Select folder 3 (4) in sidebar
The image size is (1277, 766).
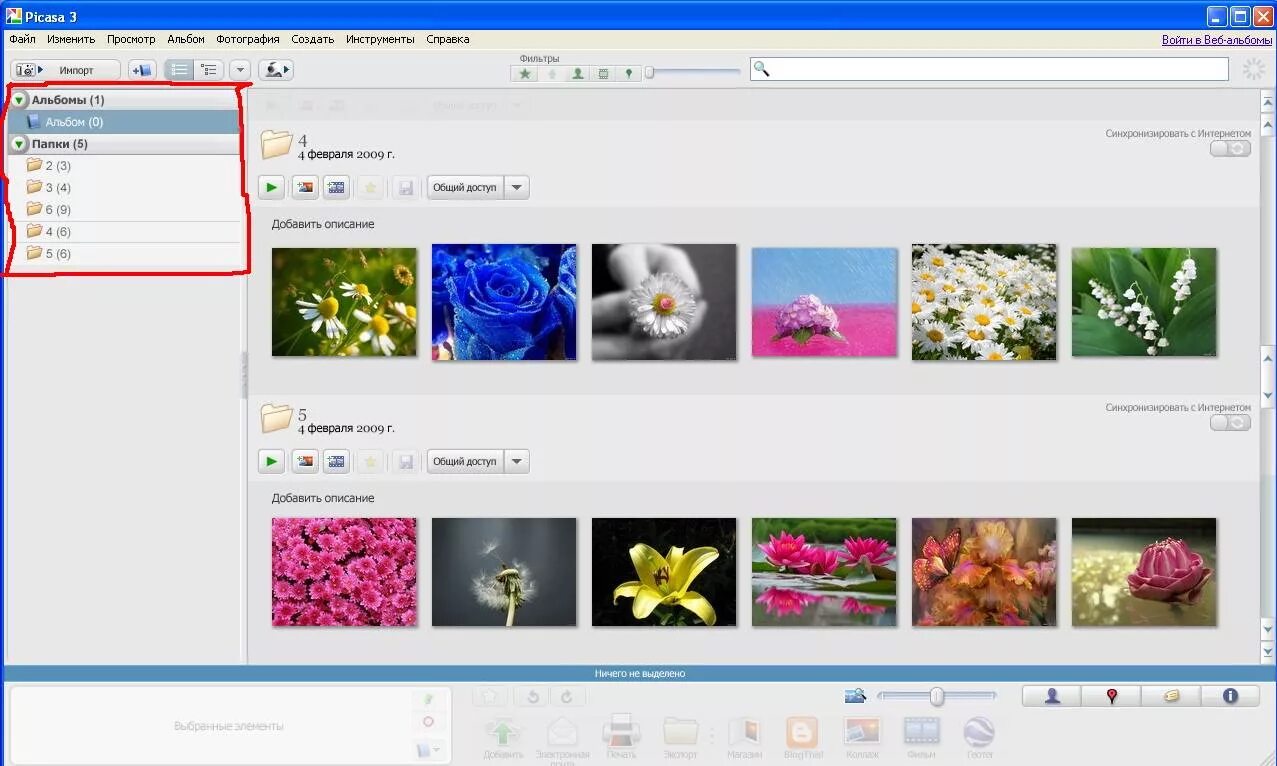click(124, 188)
